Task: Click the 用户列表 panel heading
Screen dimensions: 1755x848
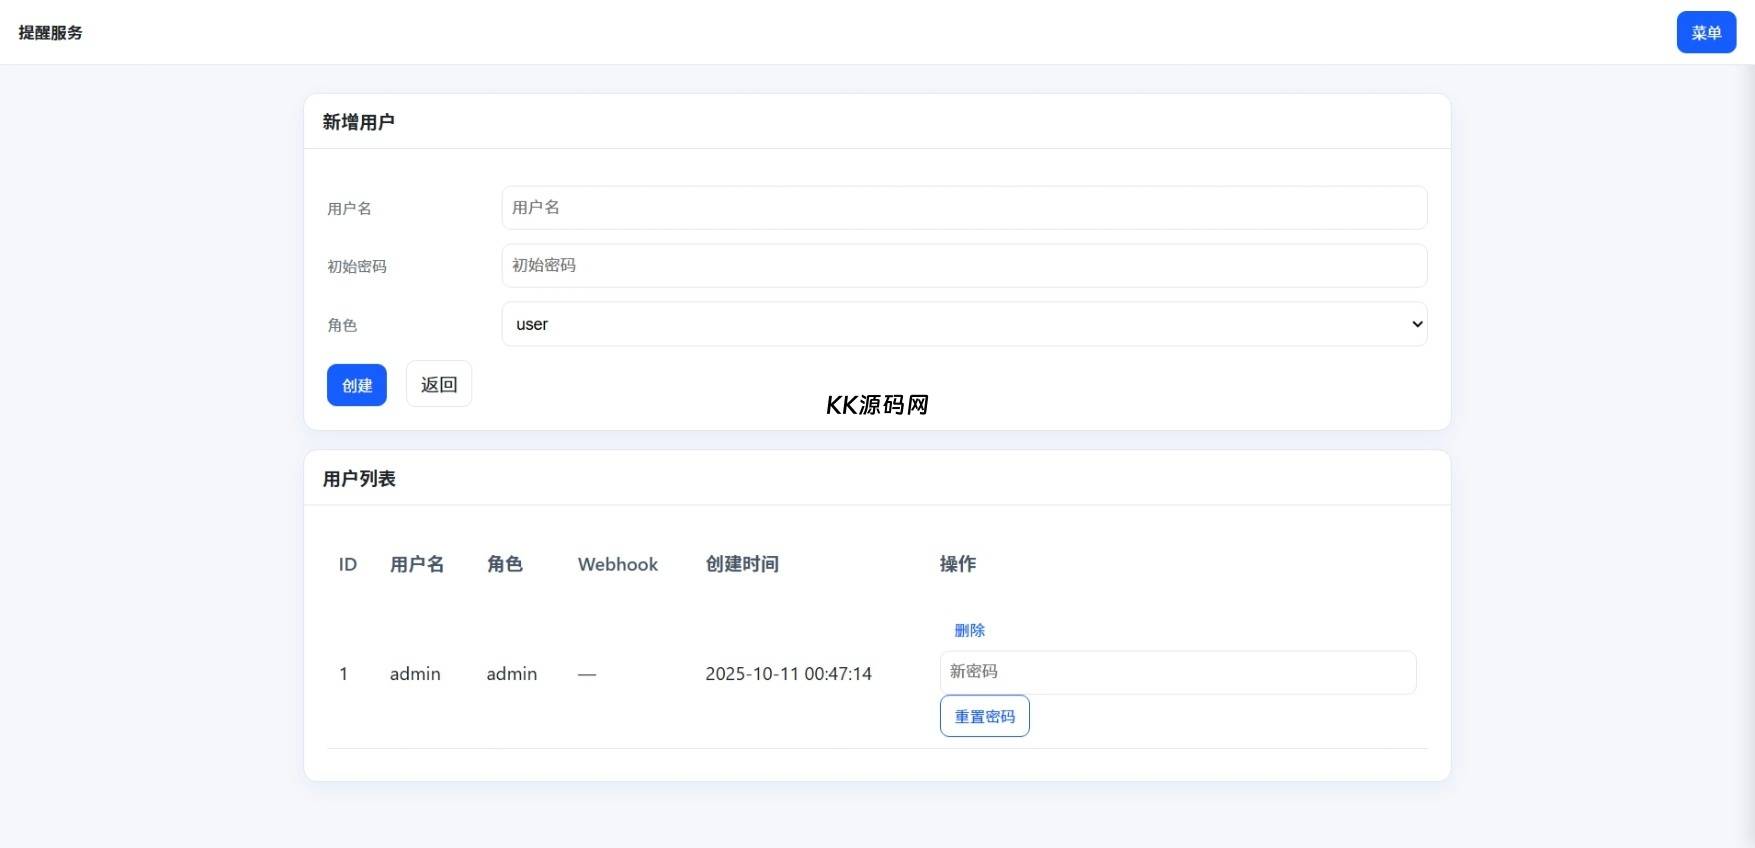Action: pyautogui.click(x=359, y=479)
